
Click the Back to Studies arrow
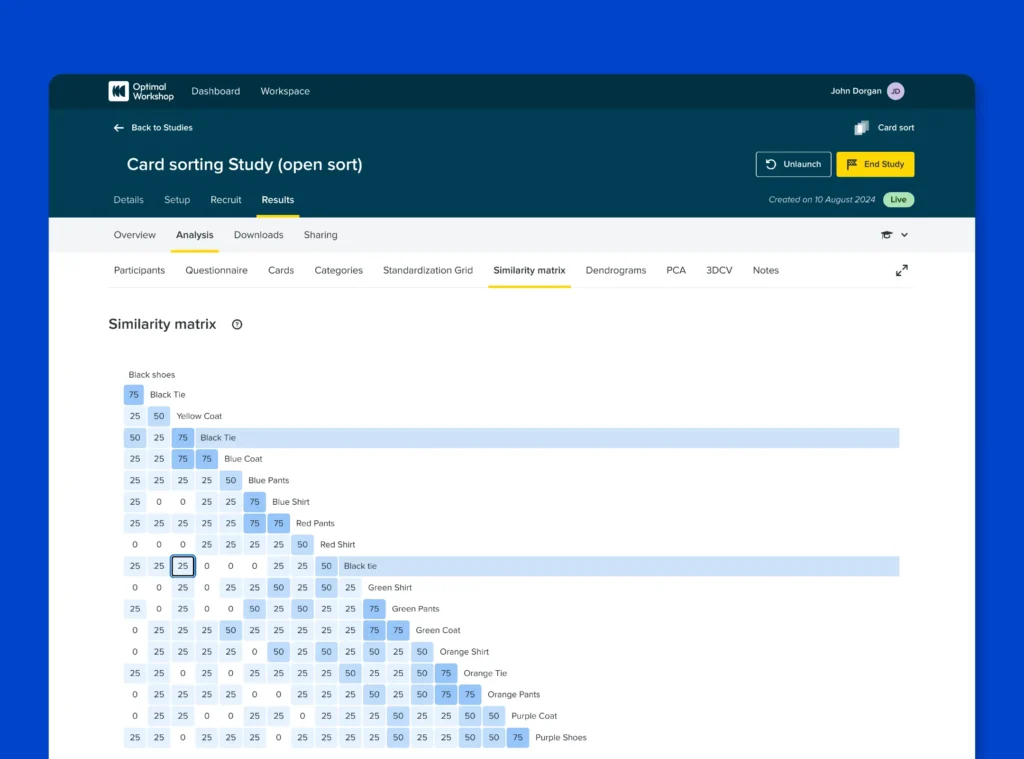coord(118,128)
